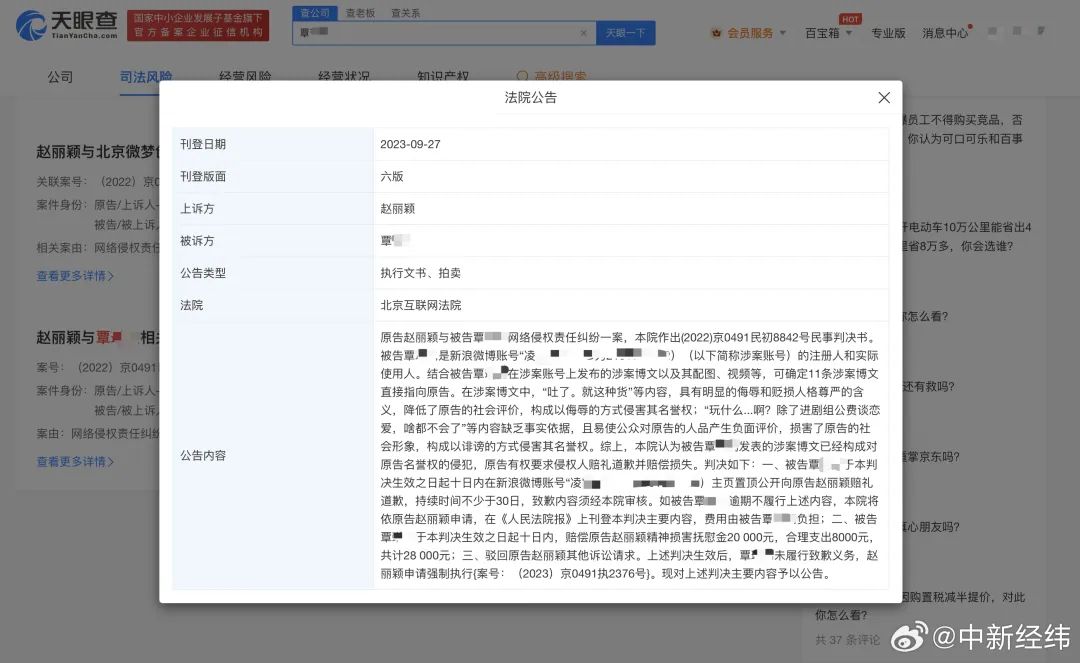Click the 天眼一下 search button
The width and height of the screenshot is (1080, 663).
625,32
